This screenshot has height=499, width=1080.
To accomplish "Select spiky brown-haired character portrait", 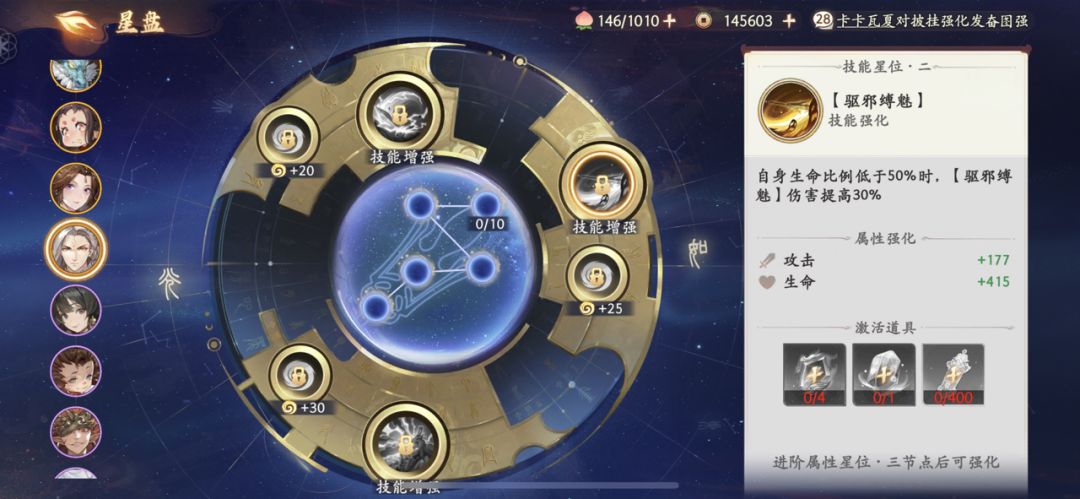I will click(x=76, y=371).
